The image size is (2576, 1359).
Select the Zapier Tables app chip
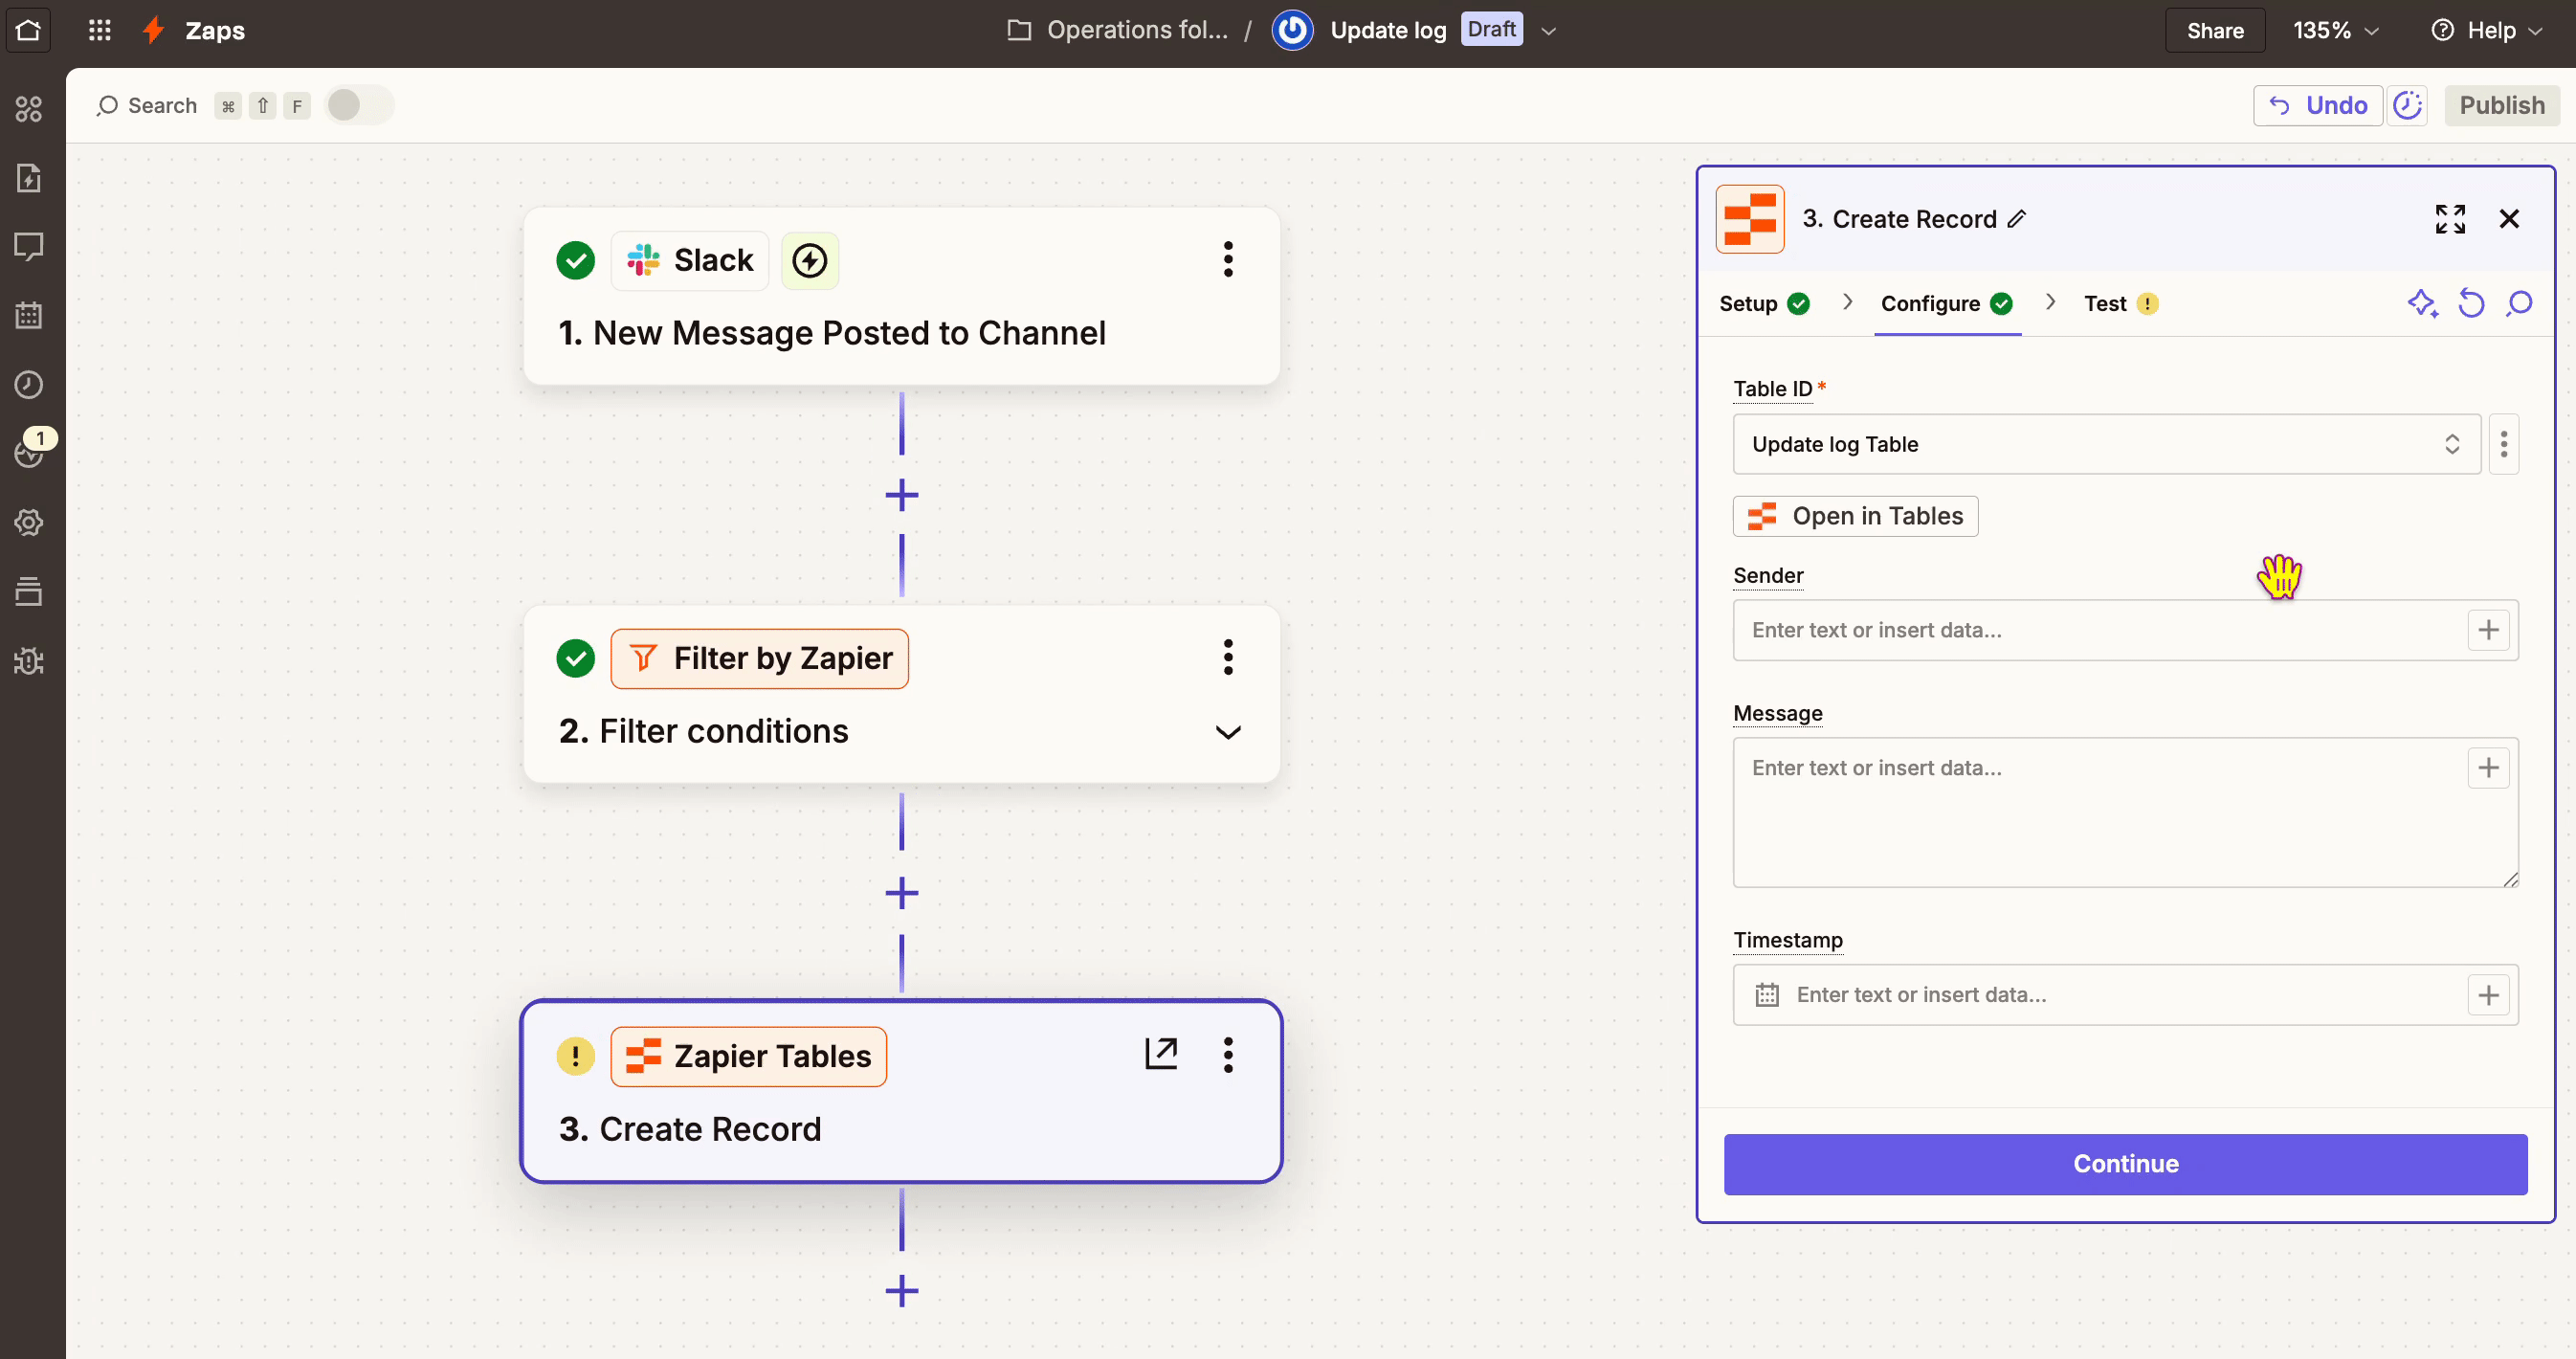tap(749, 1056)
